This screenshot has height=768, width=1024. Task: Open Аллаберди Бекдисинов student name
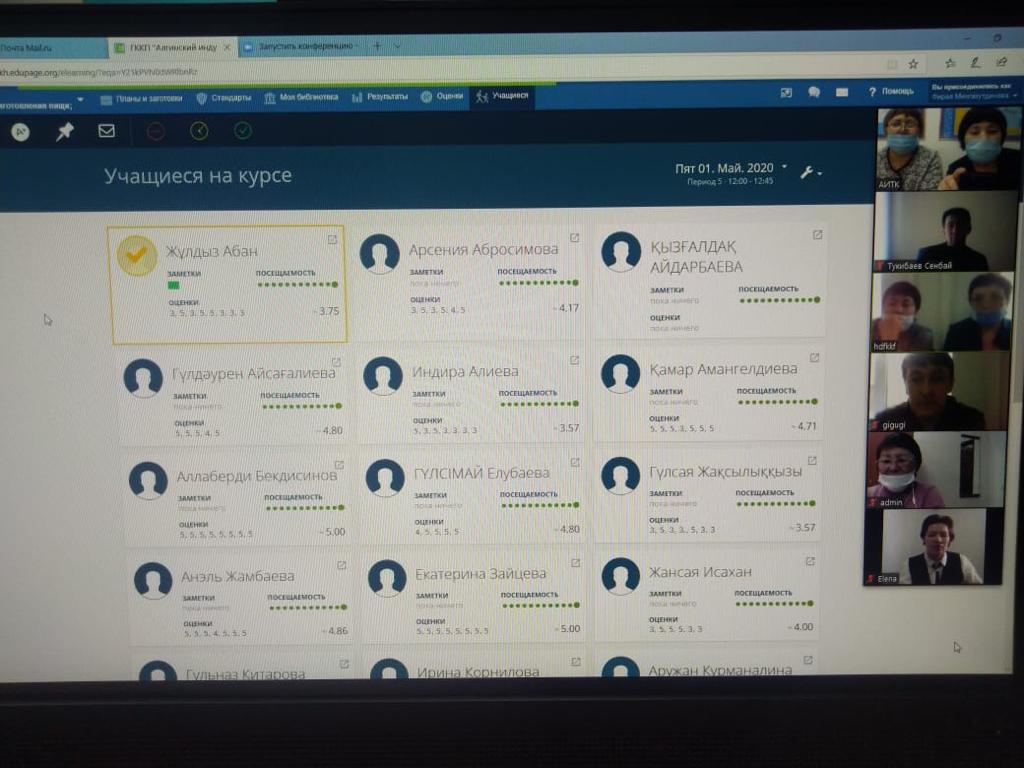pyautogui.click(x=257, y=475)
